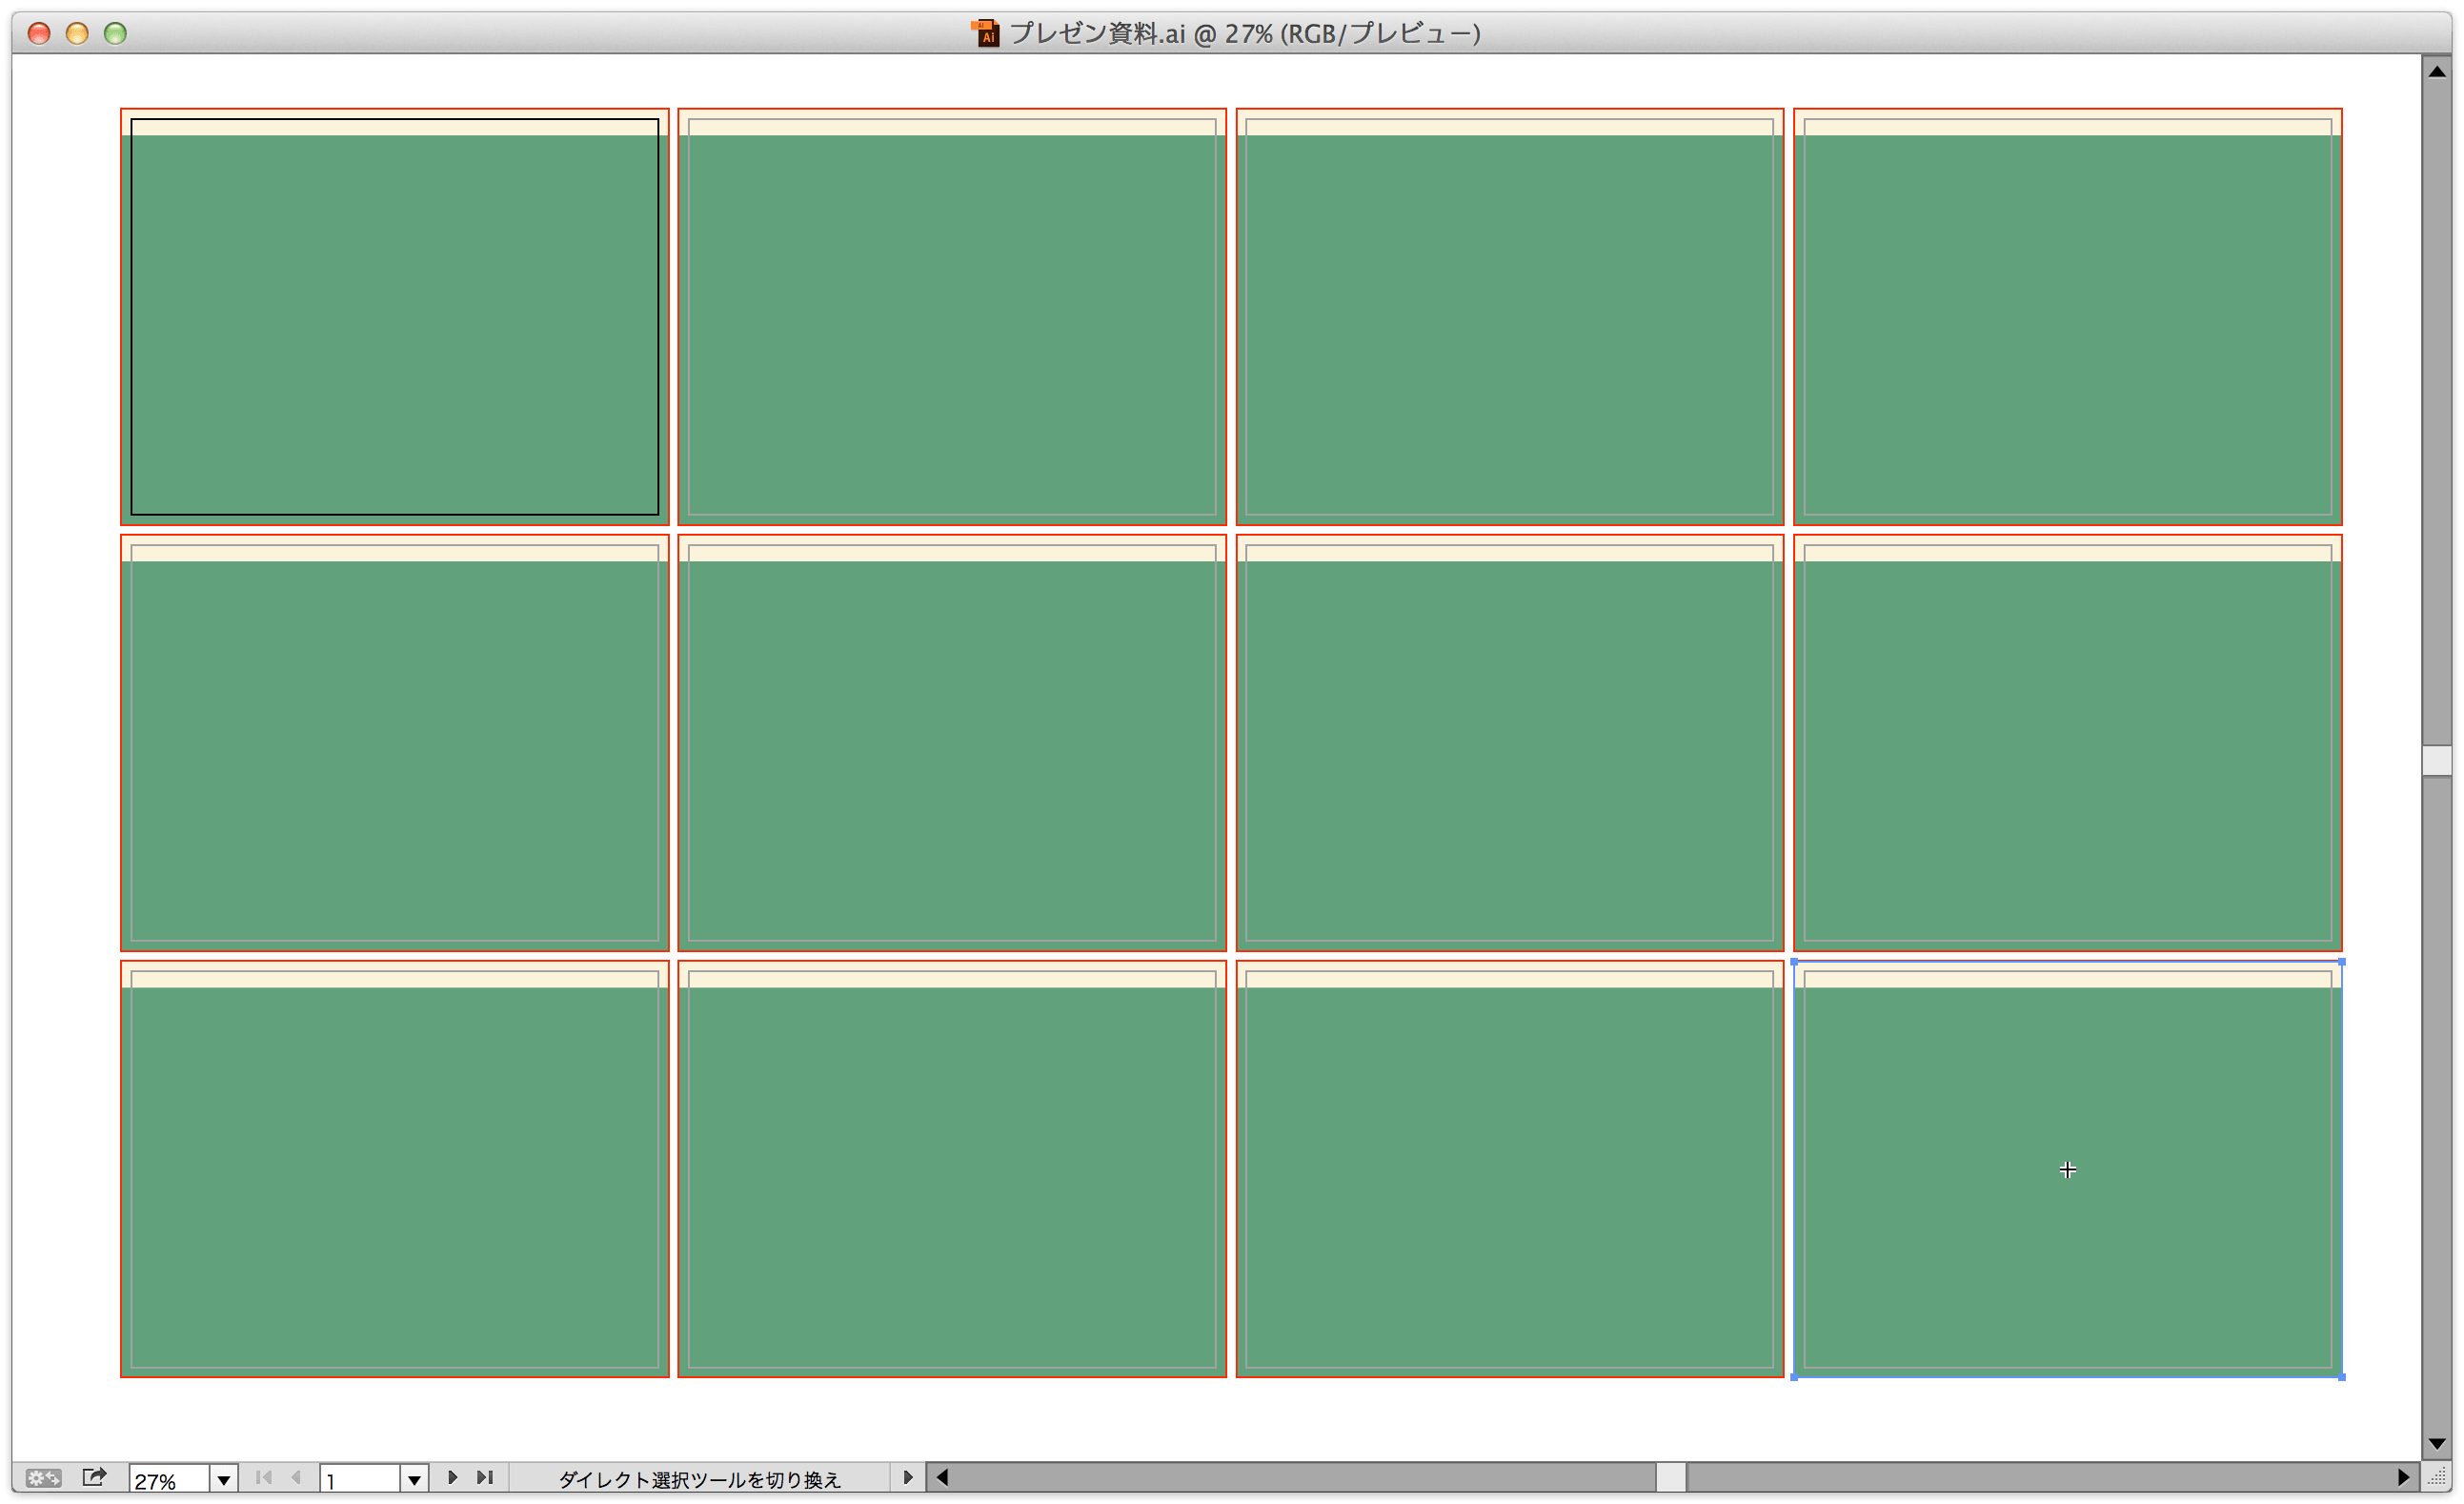Select the selected blue-outlined artboard at bottom right
Screen dimensions: 2464x1504
point(2067,1169)
